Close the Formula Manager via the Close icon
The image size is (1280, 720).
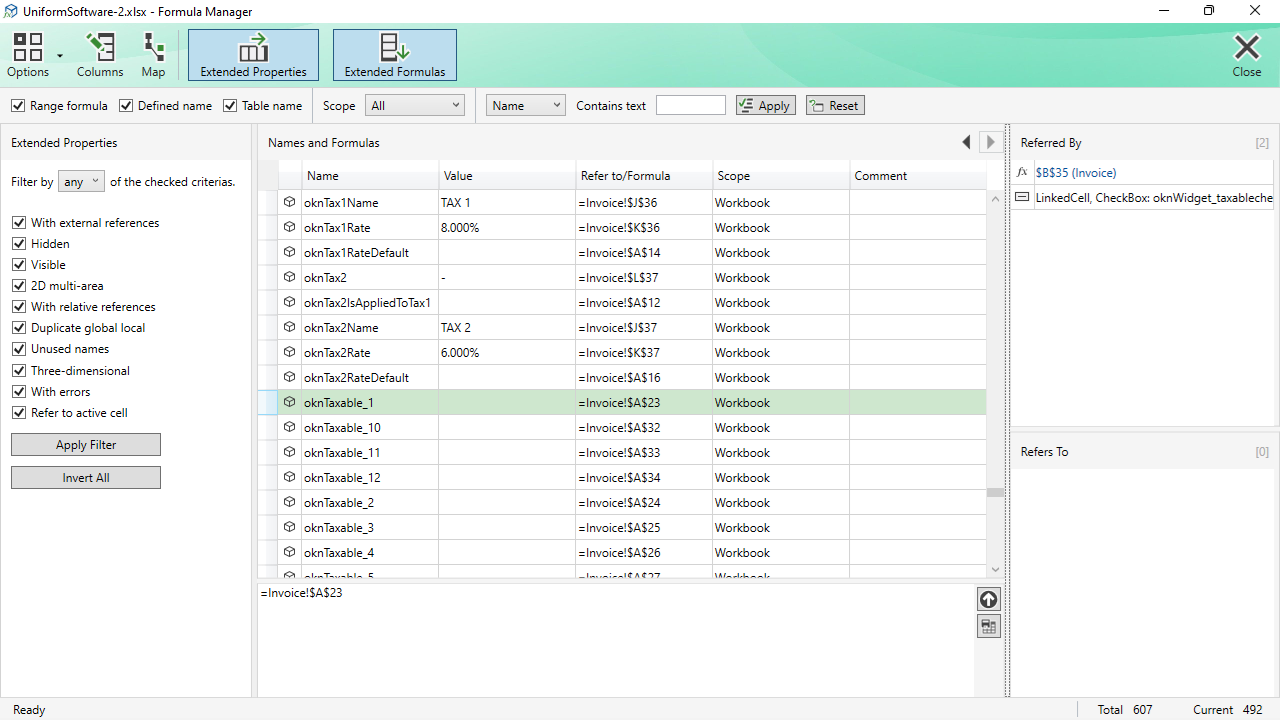1247,54
